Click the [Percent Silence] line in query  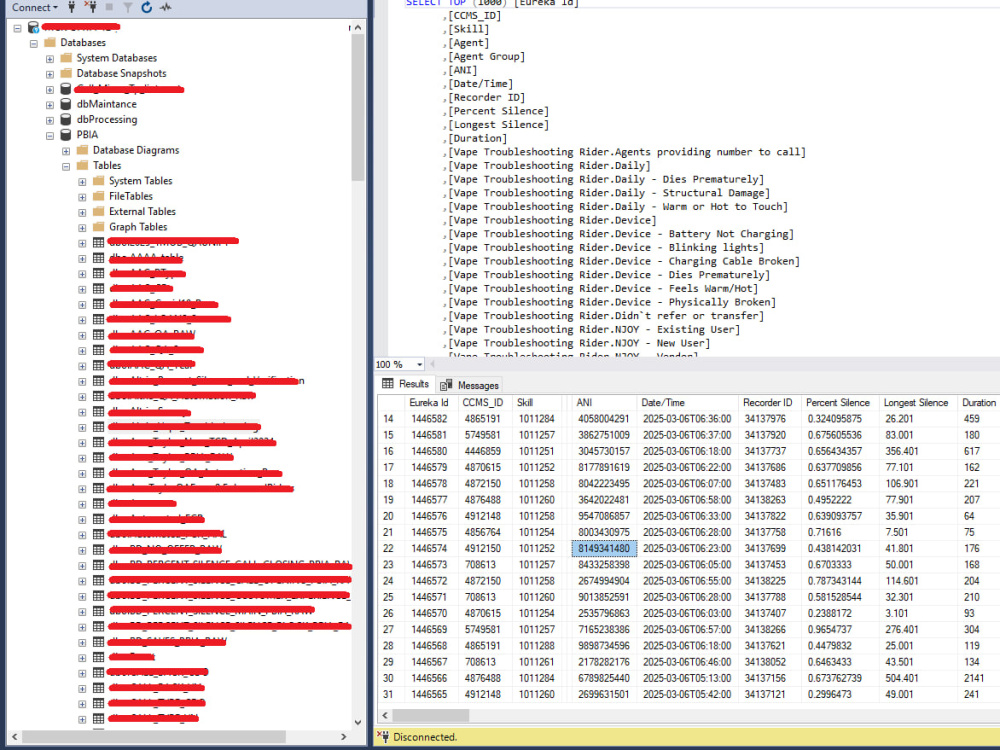point(499,111)
